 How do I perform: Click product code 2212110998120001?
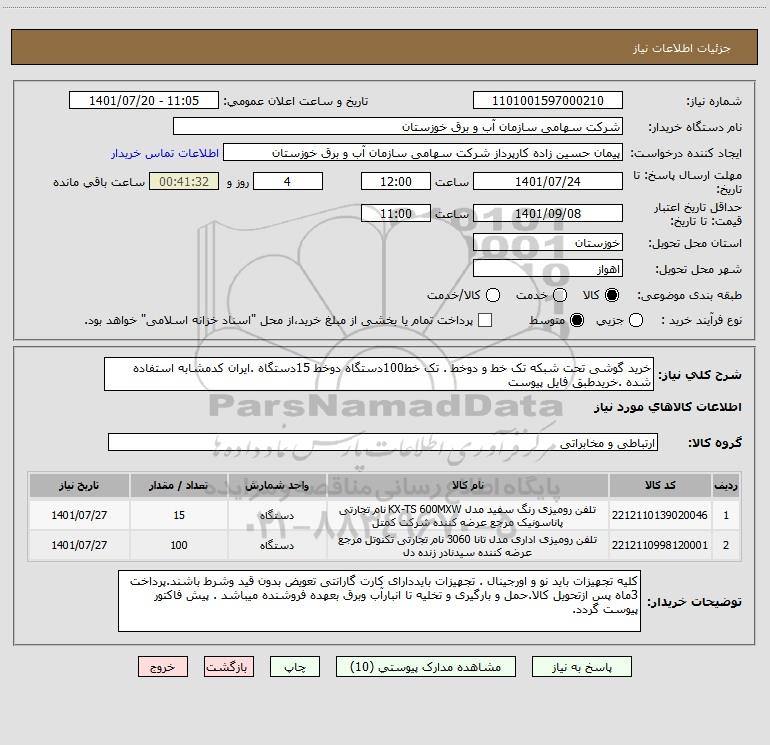(660, 545)
